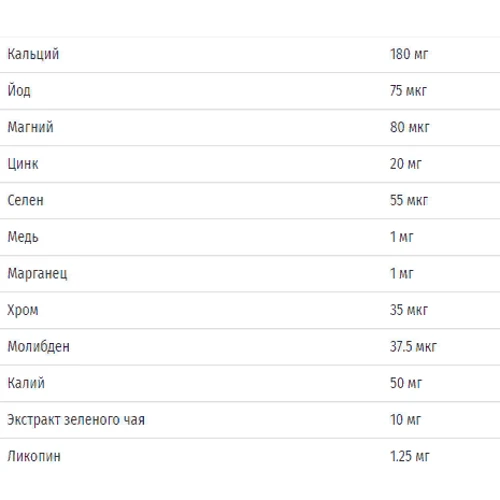Click the Цинк ingredient name
This screenshot has width=500, height=500.
pyautogui.click(x=23, y=164)
